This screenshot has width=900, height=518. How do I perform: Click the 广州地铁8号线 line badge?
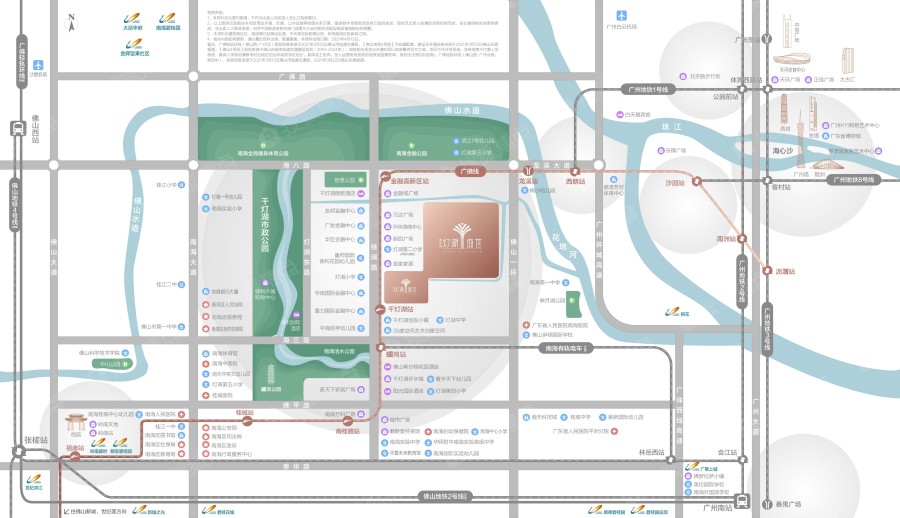pyautogui.click(x=854, y=180)
